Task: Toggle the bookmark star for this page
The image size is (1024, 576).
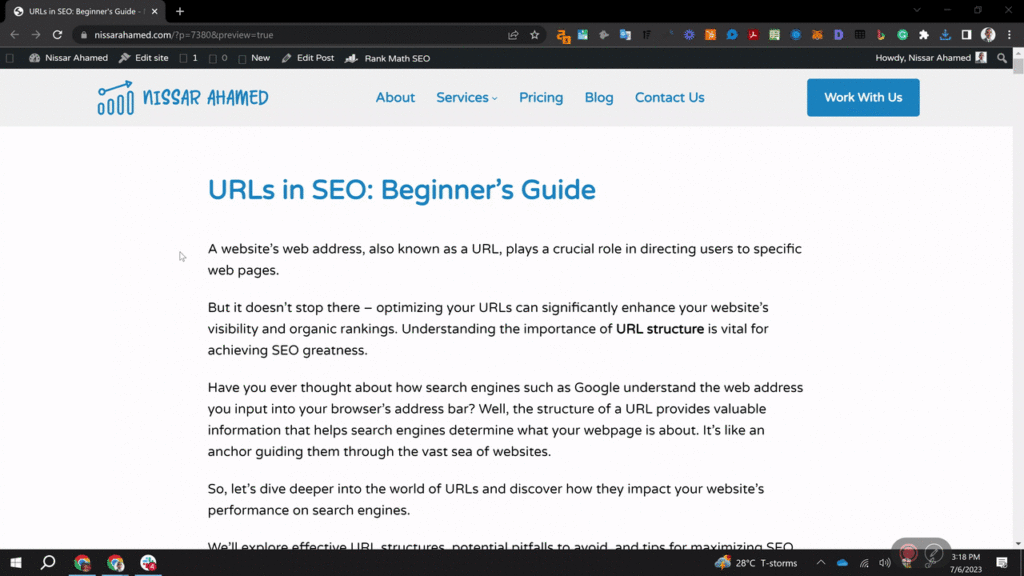Action: coord(536,34)
